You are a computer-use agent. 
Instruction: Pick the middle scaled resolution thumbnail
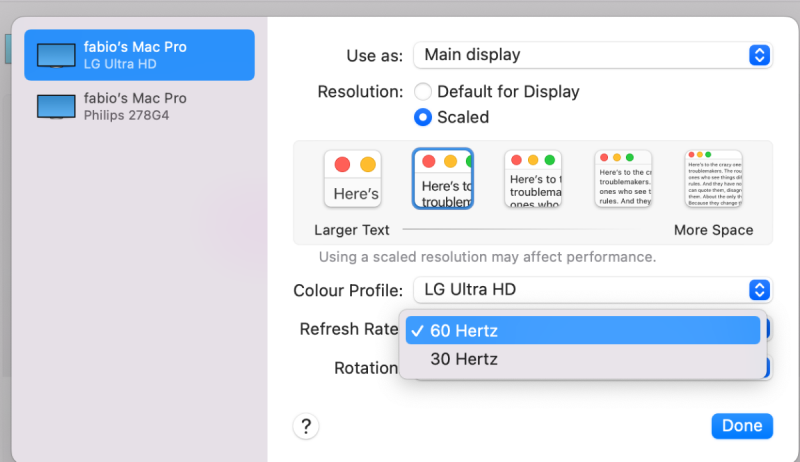point(532,179)
